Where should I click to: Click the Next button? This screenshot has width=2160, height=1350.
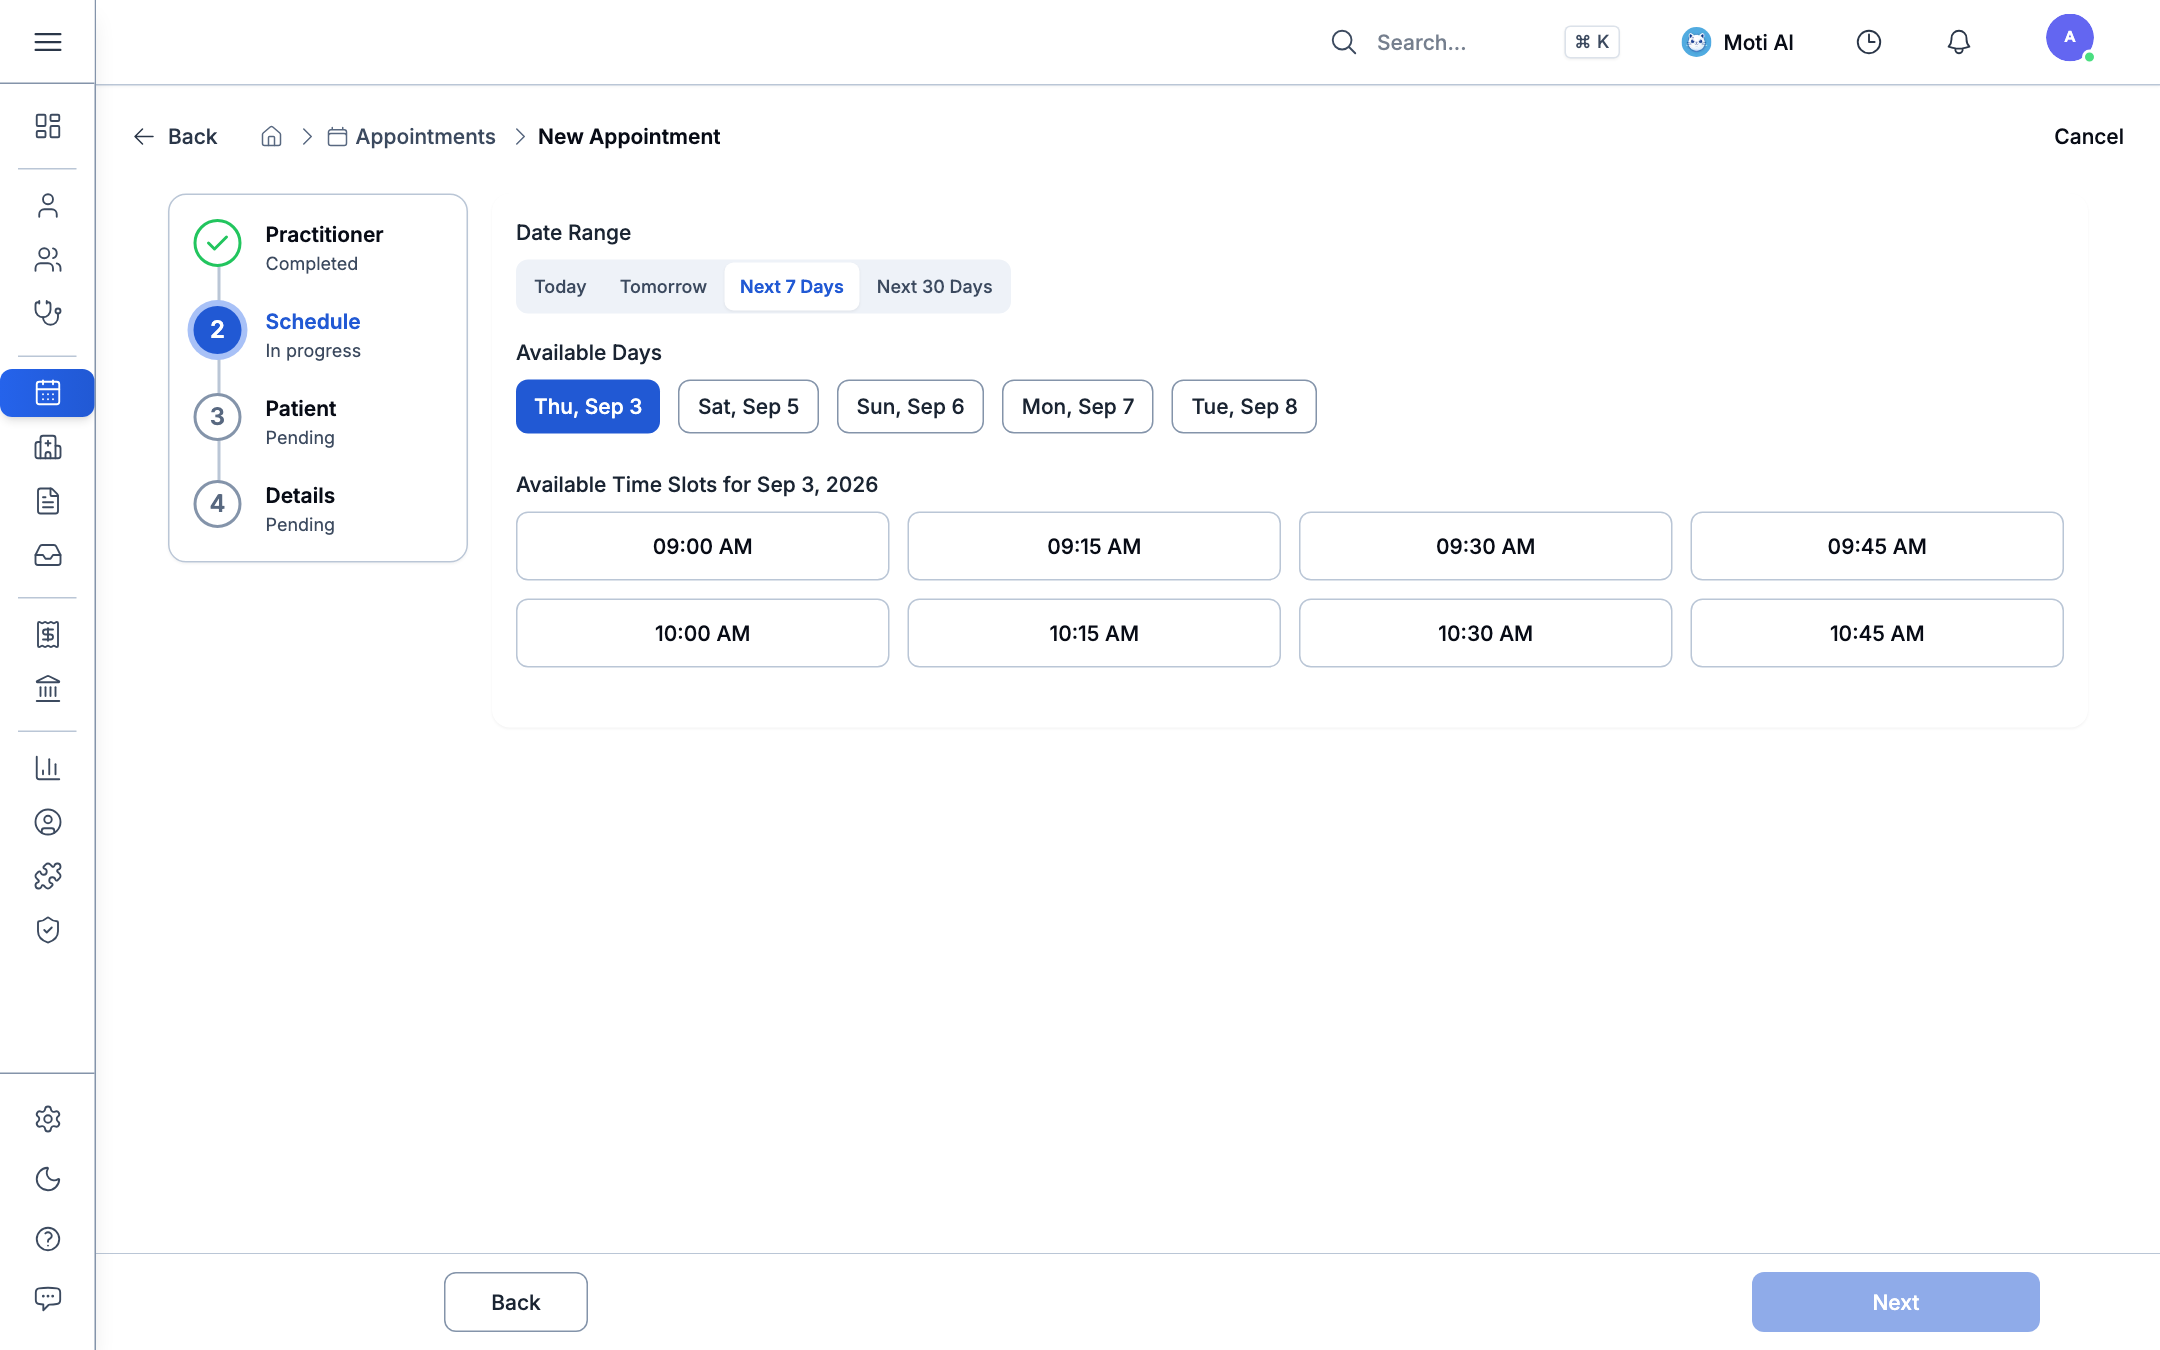tap(1895, 1302)
